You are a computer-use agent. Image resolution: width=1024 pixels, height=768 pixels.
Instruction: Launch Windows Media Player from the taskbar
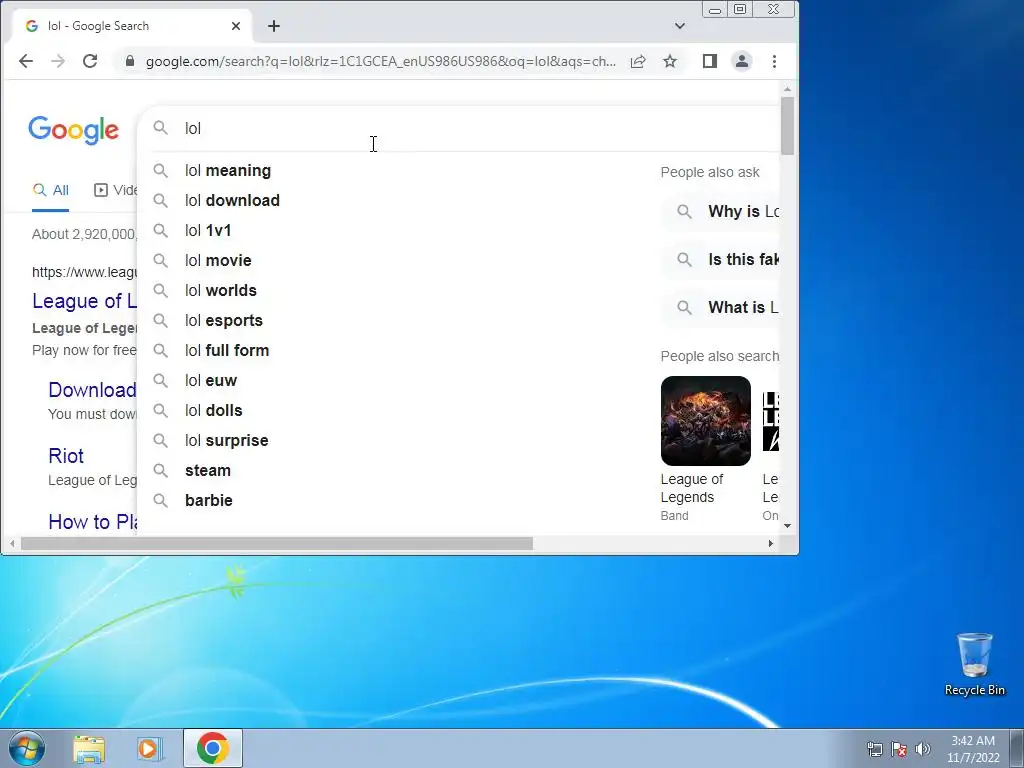(x=149, y=748)
